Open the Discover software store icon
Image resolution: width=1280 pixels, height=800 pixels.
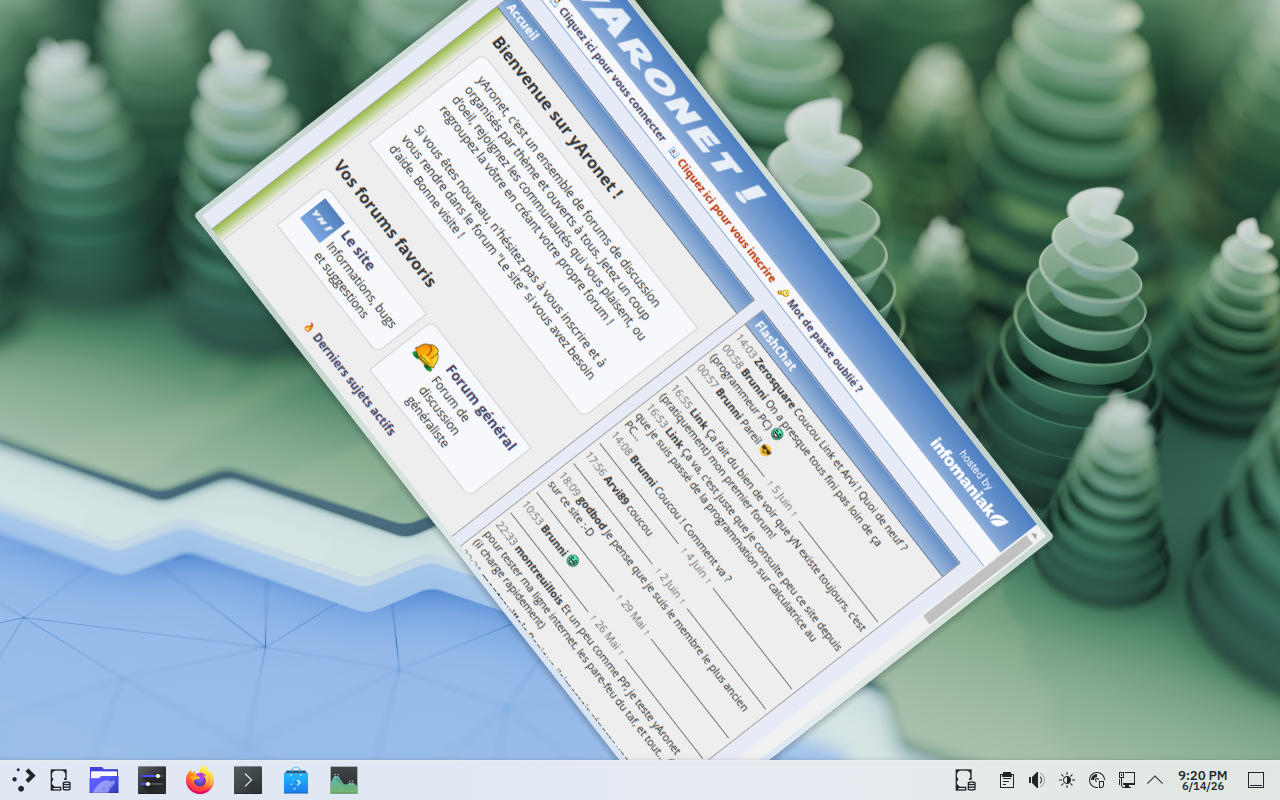(296, 780)
